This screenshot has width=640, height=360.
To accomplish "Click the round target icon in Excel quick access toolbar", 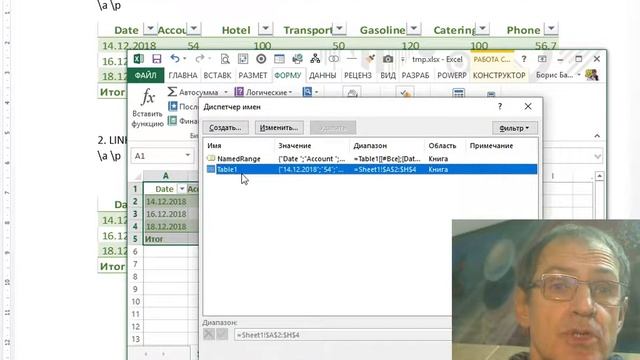I will 261,59.
